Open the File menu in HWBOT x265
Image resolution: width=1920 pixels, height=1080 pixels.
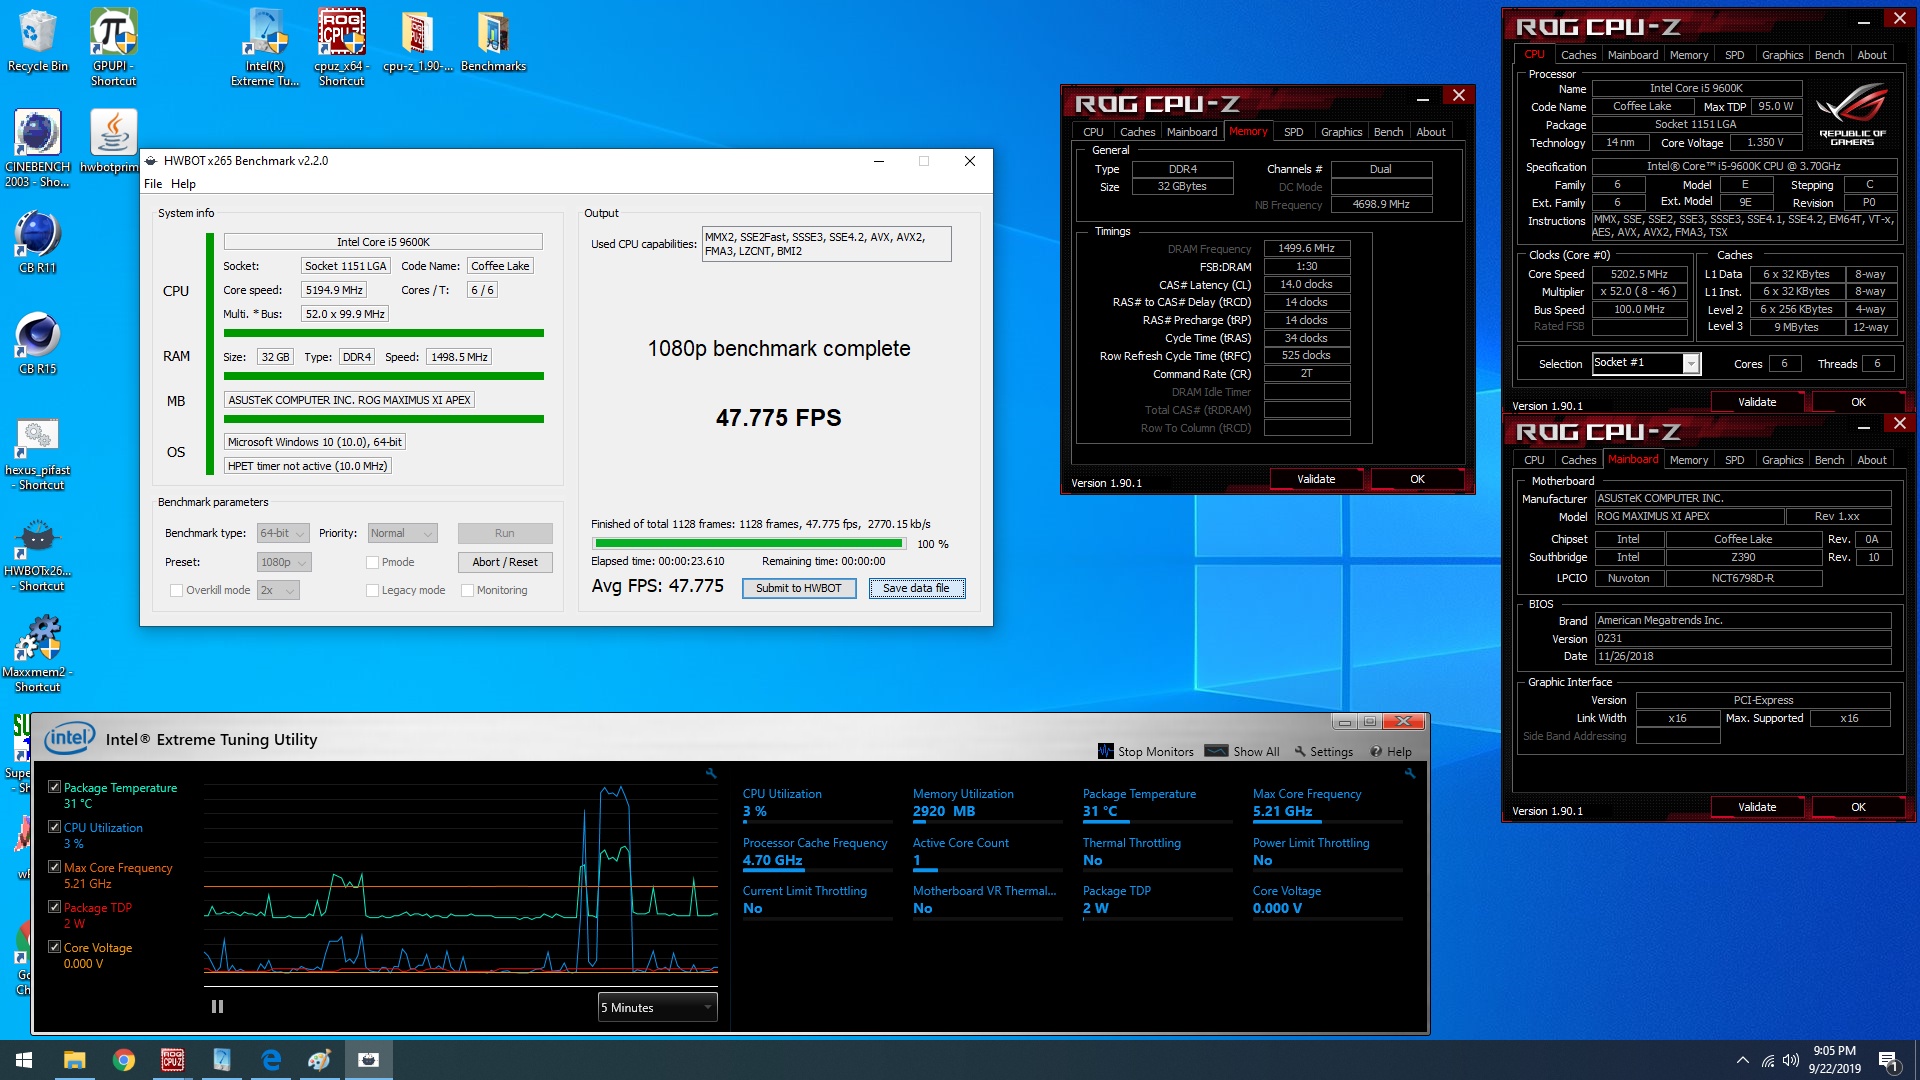[x=153, y=184]
